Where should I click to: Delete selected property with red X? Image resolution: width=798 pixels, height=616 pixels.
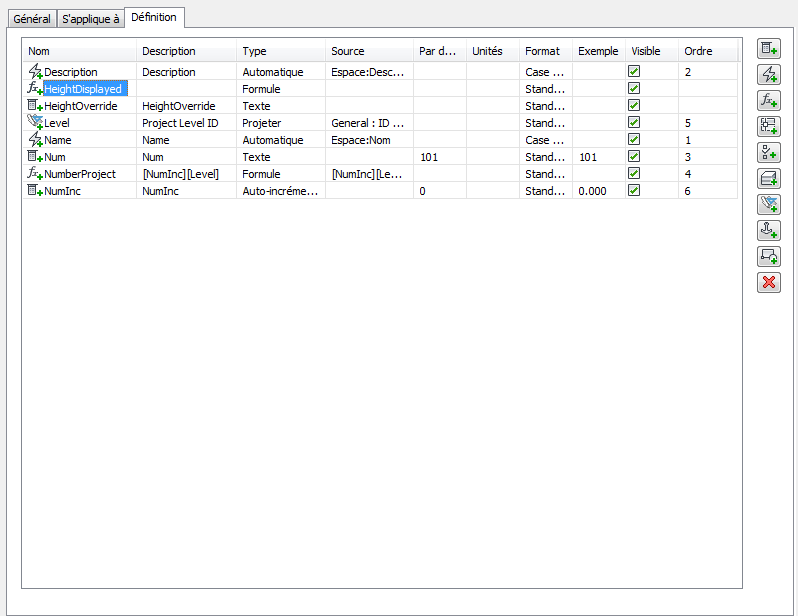click(x=768, y=283)
